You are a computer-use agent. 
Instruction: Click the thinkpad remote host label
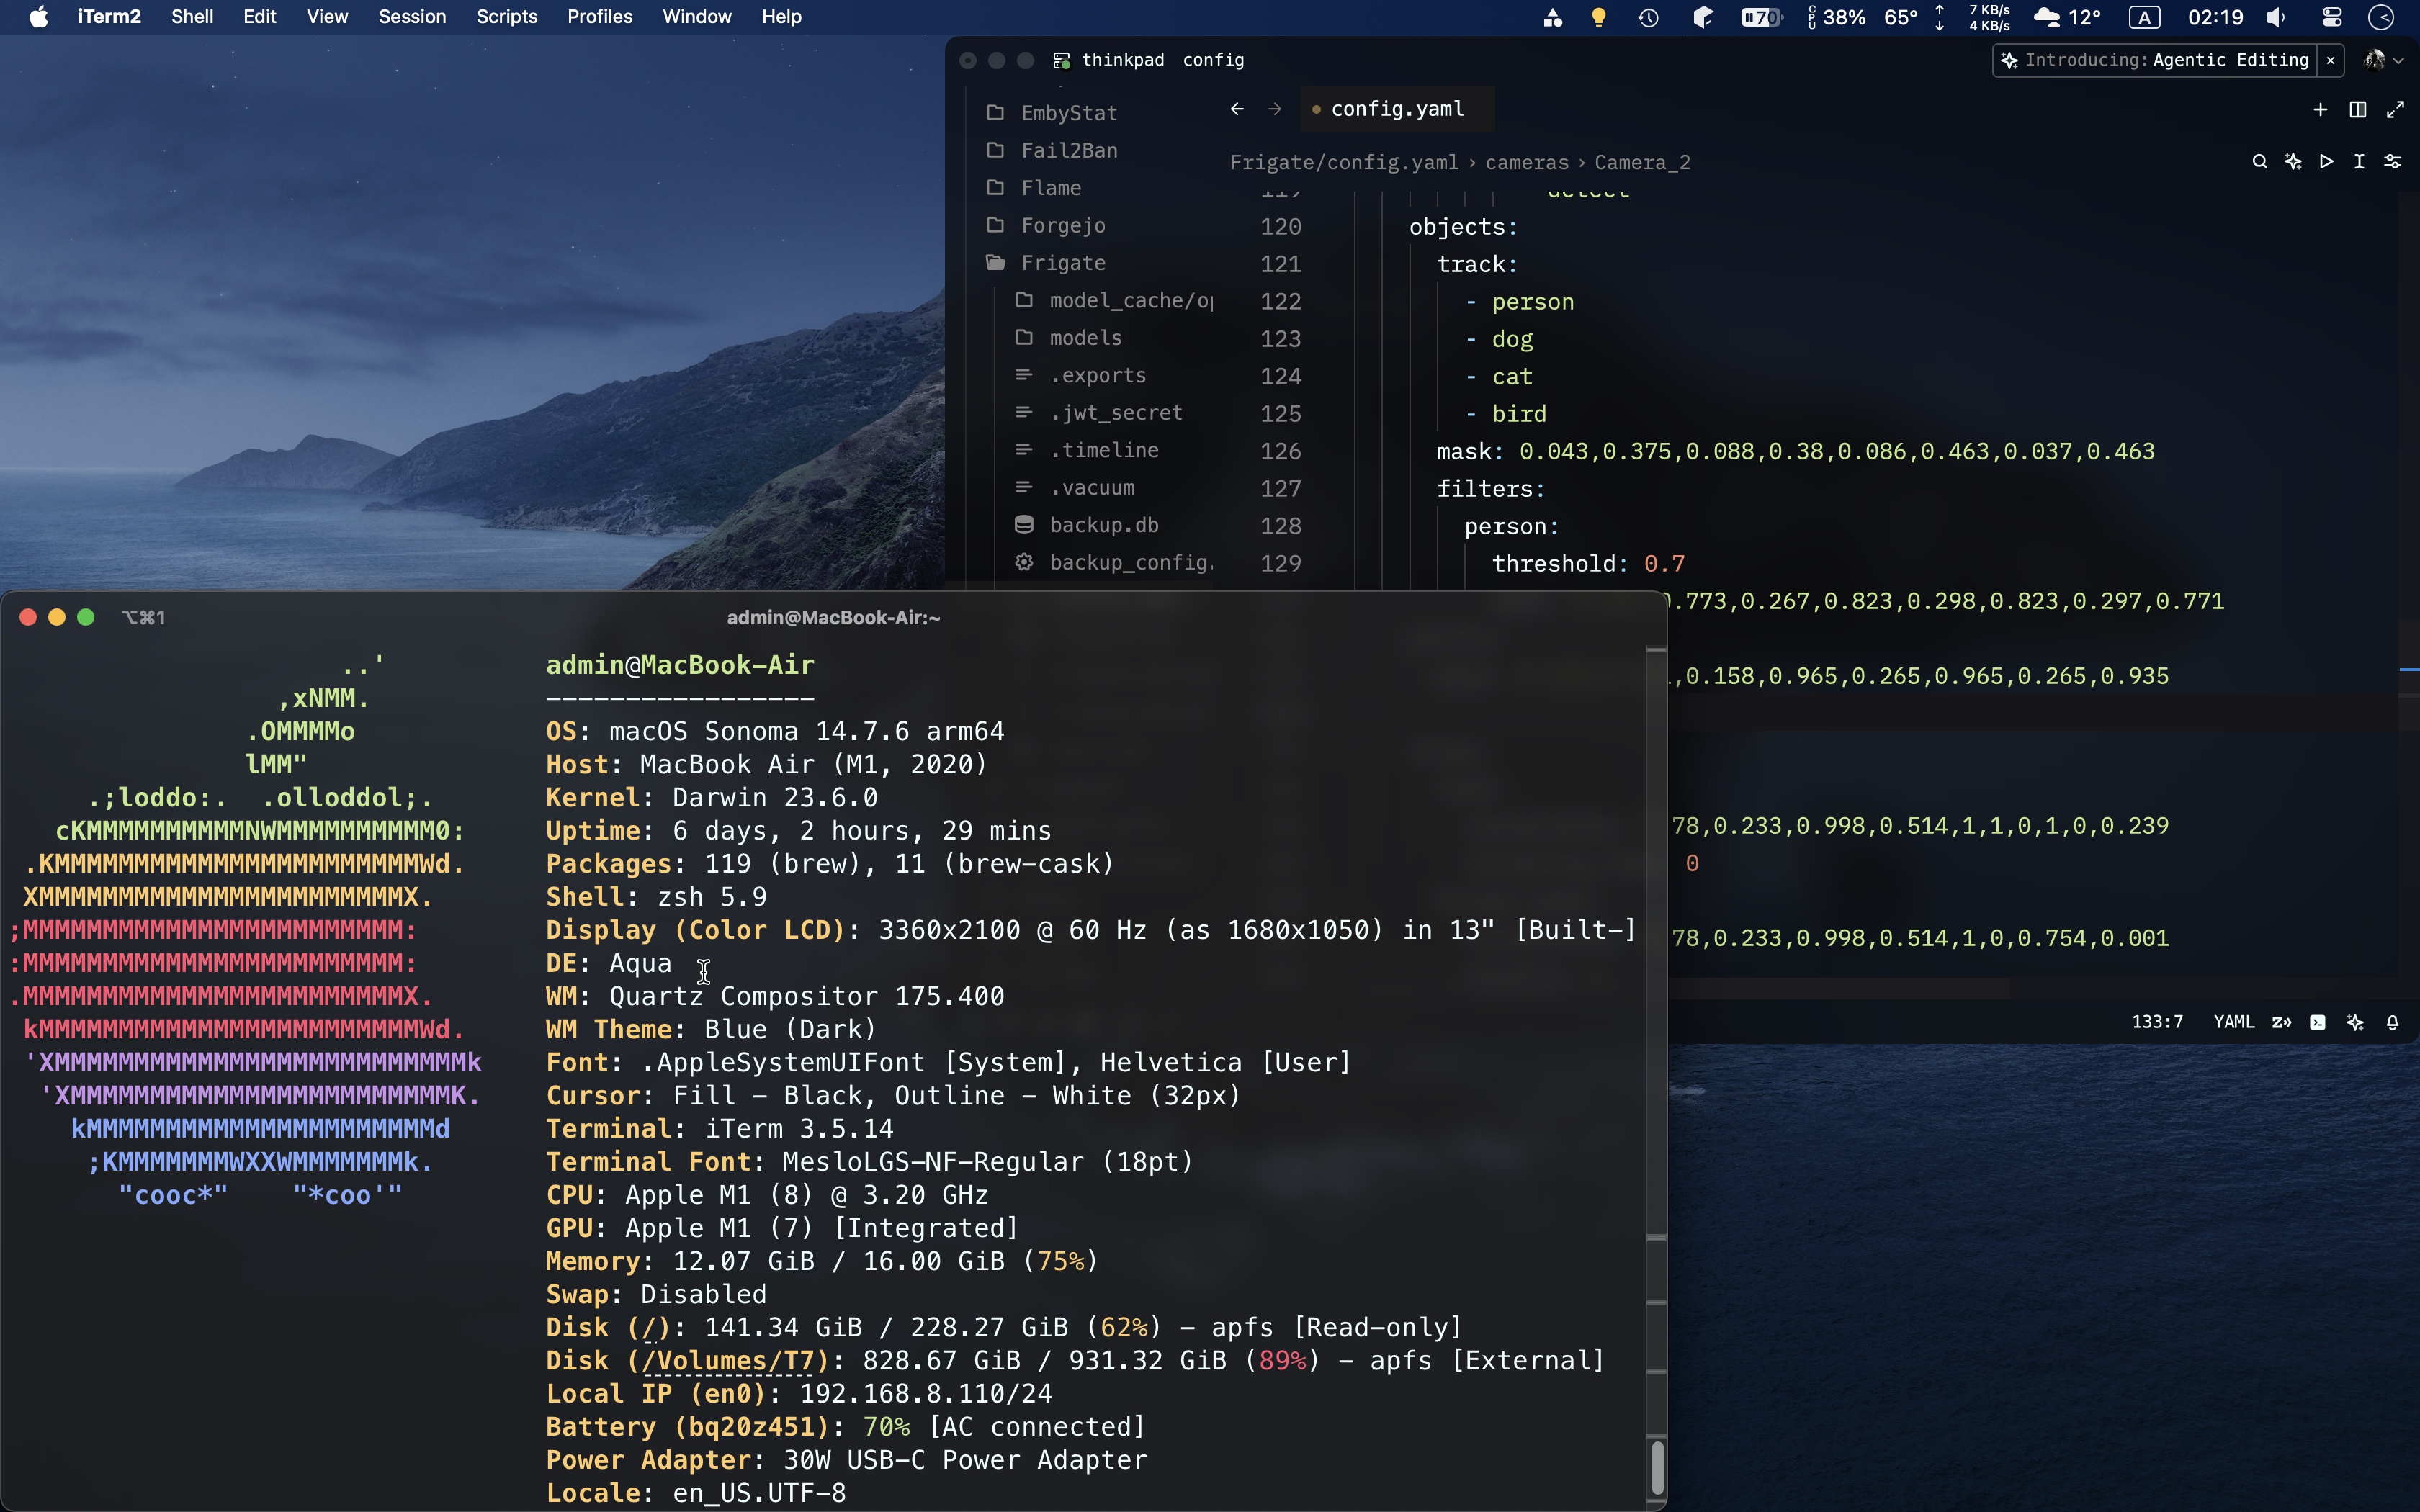[x=1123, y=60]
